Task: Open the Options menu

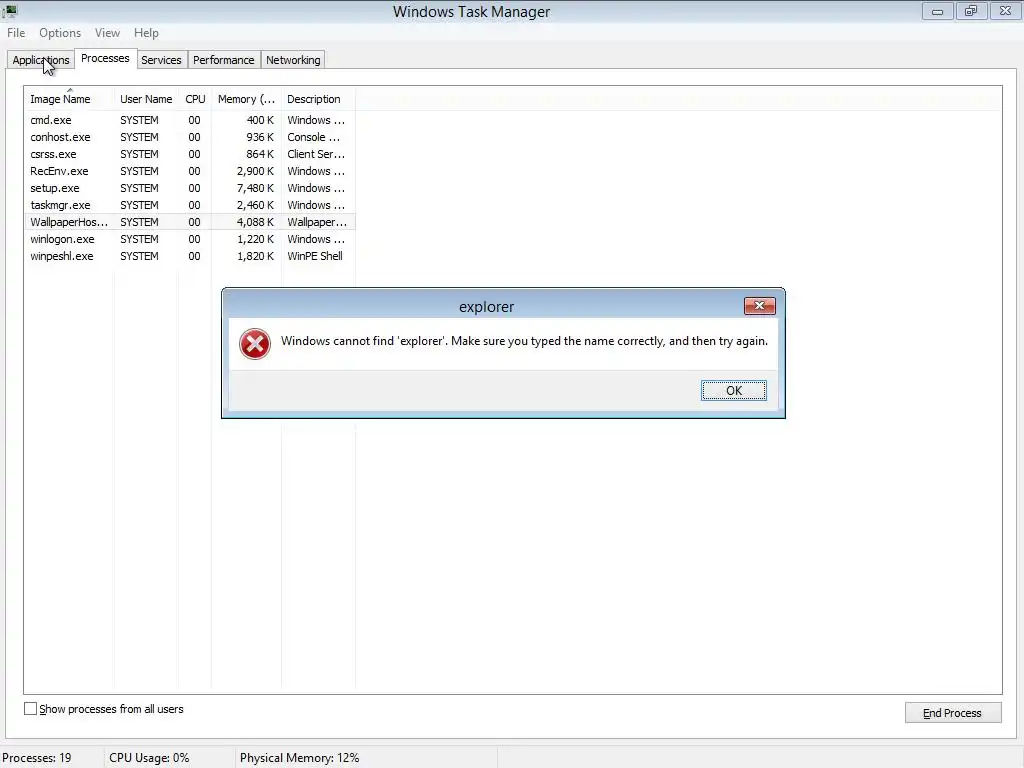Action: coord(60,33)
